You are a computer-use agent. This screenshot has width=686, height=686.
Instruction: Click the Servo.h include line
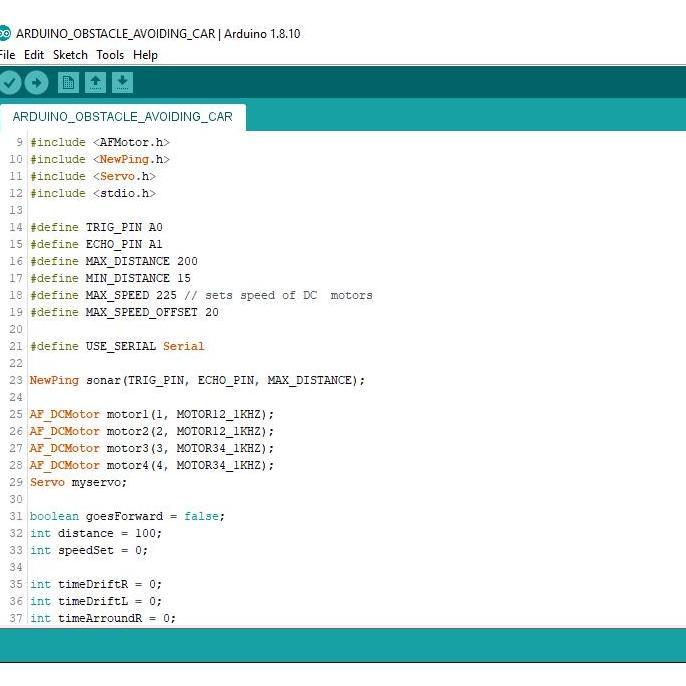tap(93, 177)
